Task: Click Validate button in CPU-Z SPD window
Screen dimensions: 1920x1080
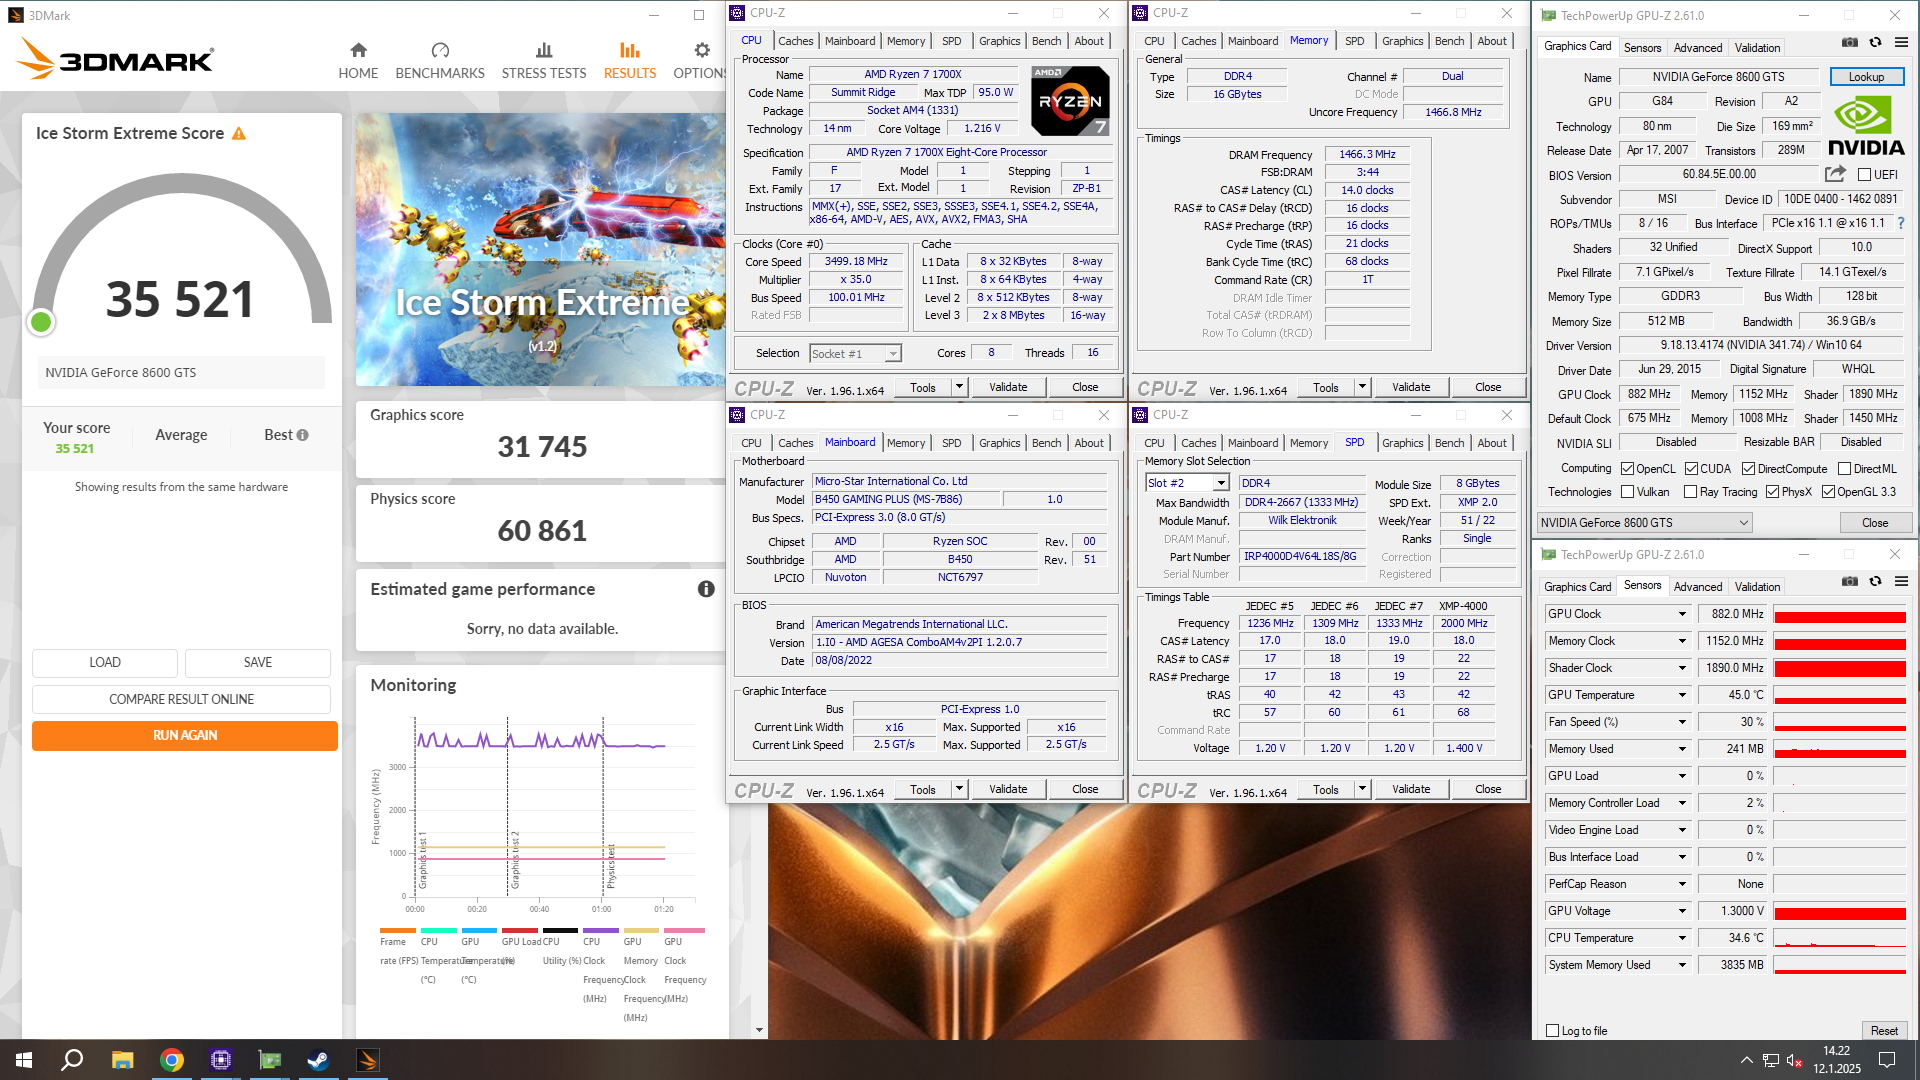Action: pyautogui.click(x=1411, y=789)
